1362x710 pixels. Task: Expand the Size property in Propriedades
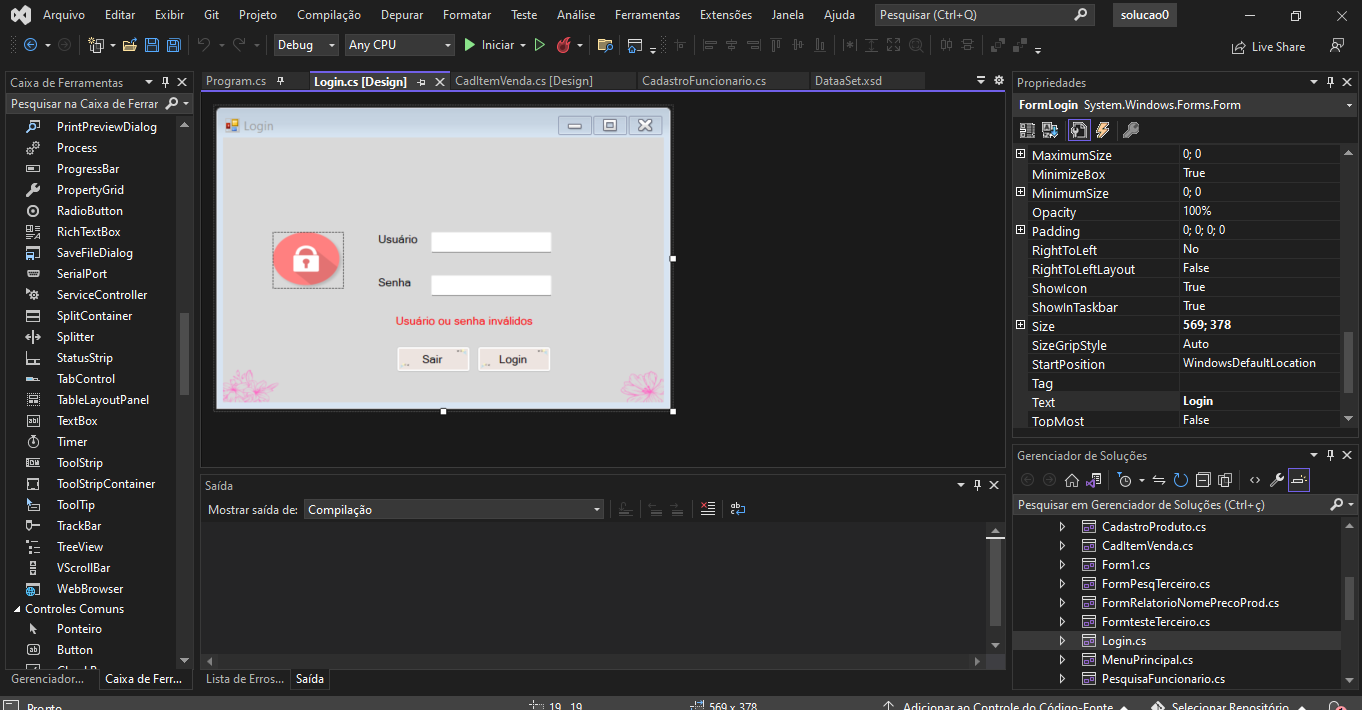click(1020, 326)
